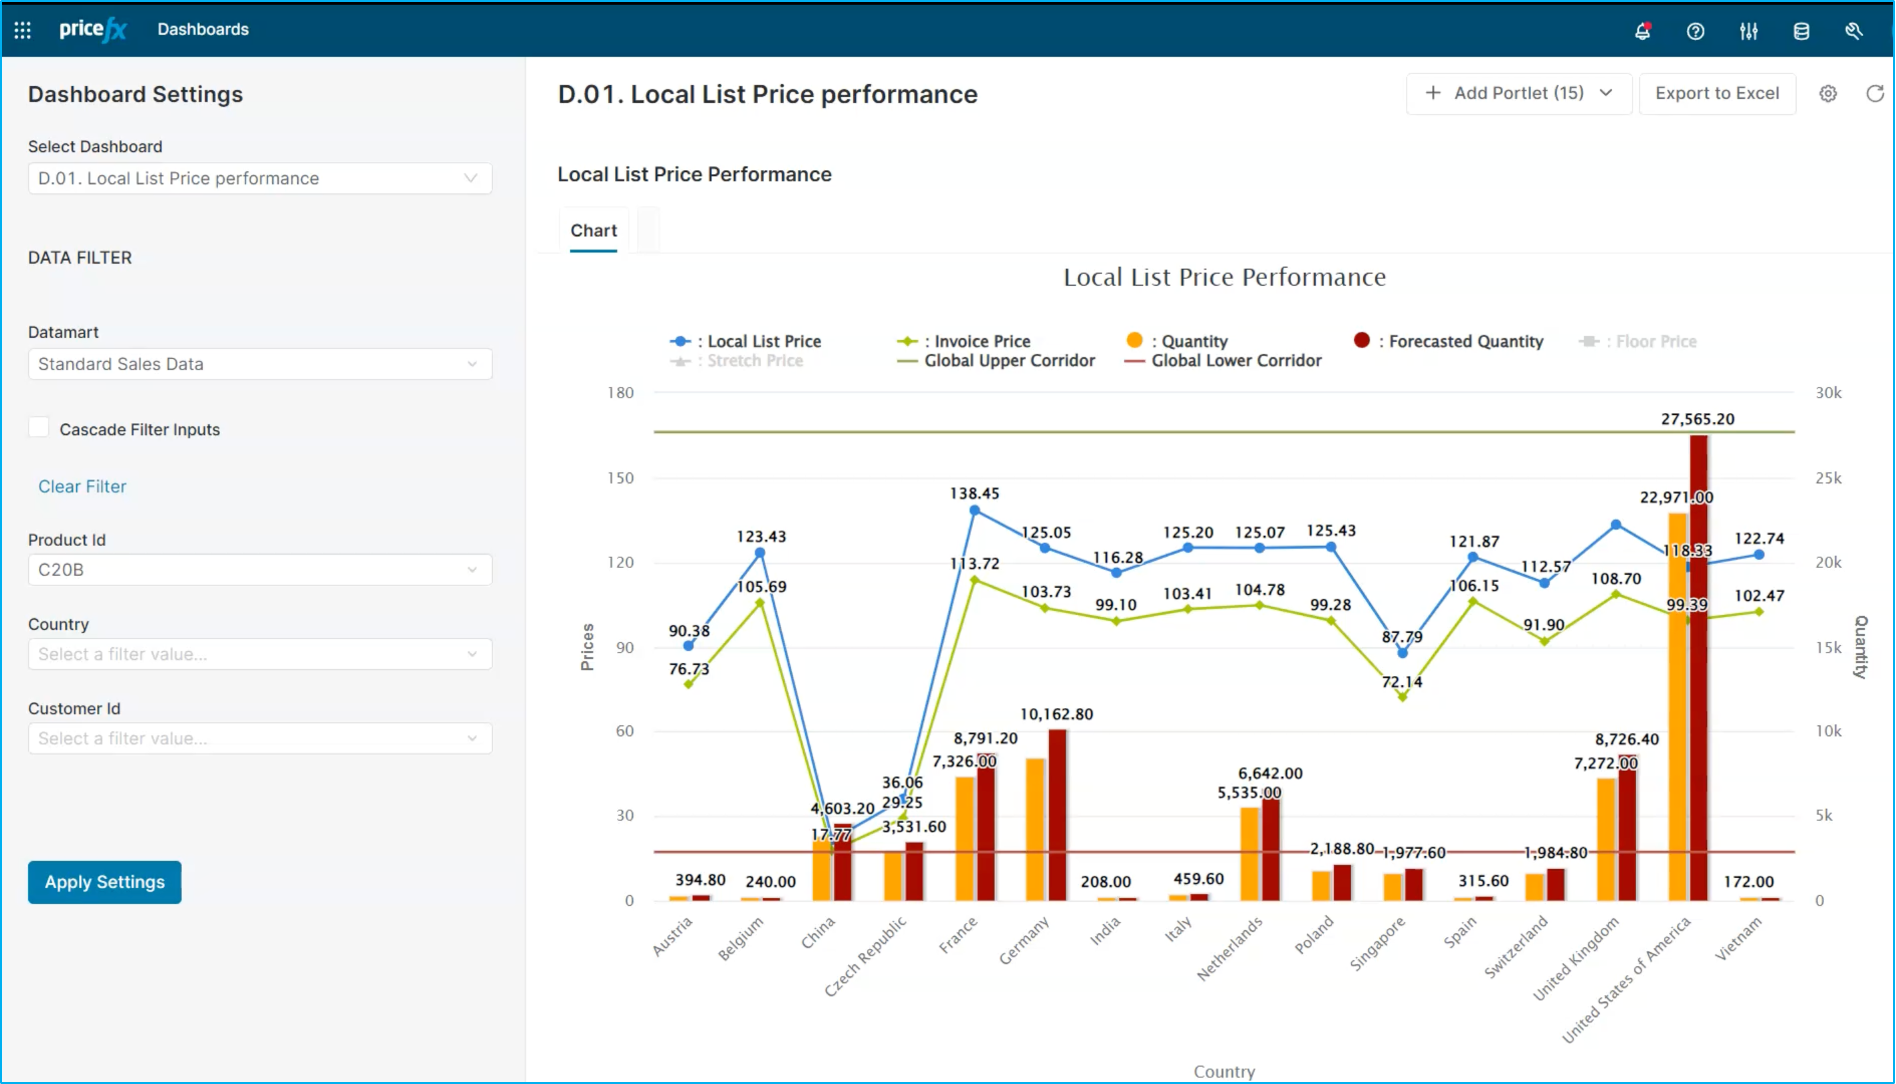Viewport: 1896px width, 1084px height.
Task: Switch to the Chart tab
Action: (x=594, y=230)
